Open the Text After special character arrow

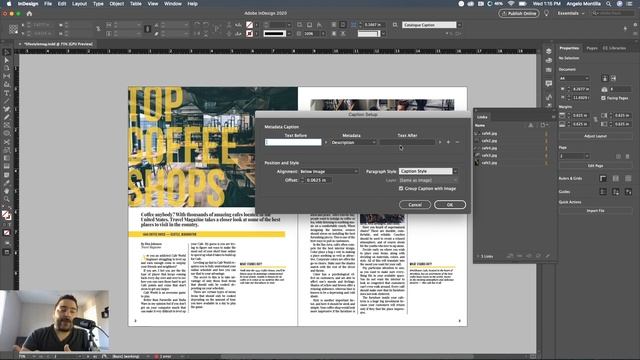440,142
